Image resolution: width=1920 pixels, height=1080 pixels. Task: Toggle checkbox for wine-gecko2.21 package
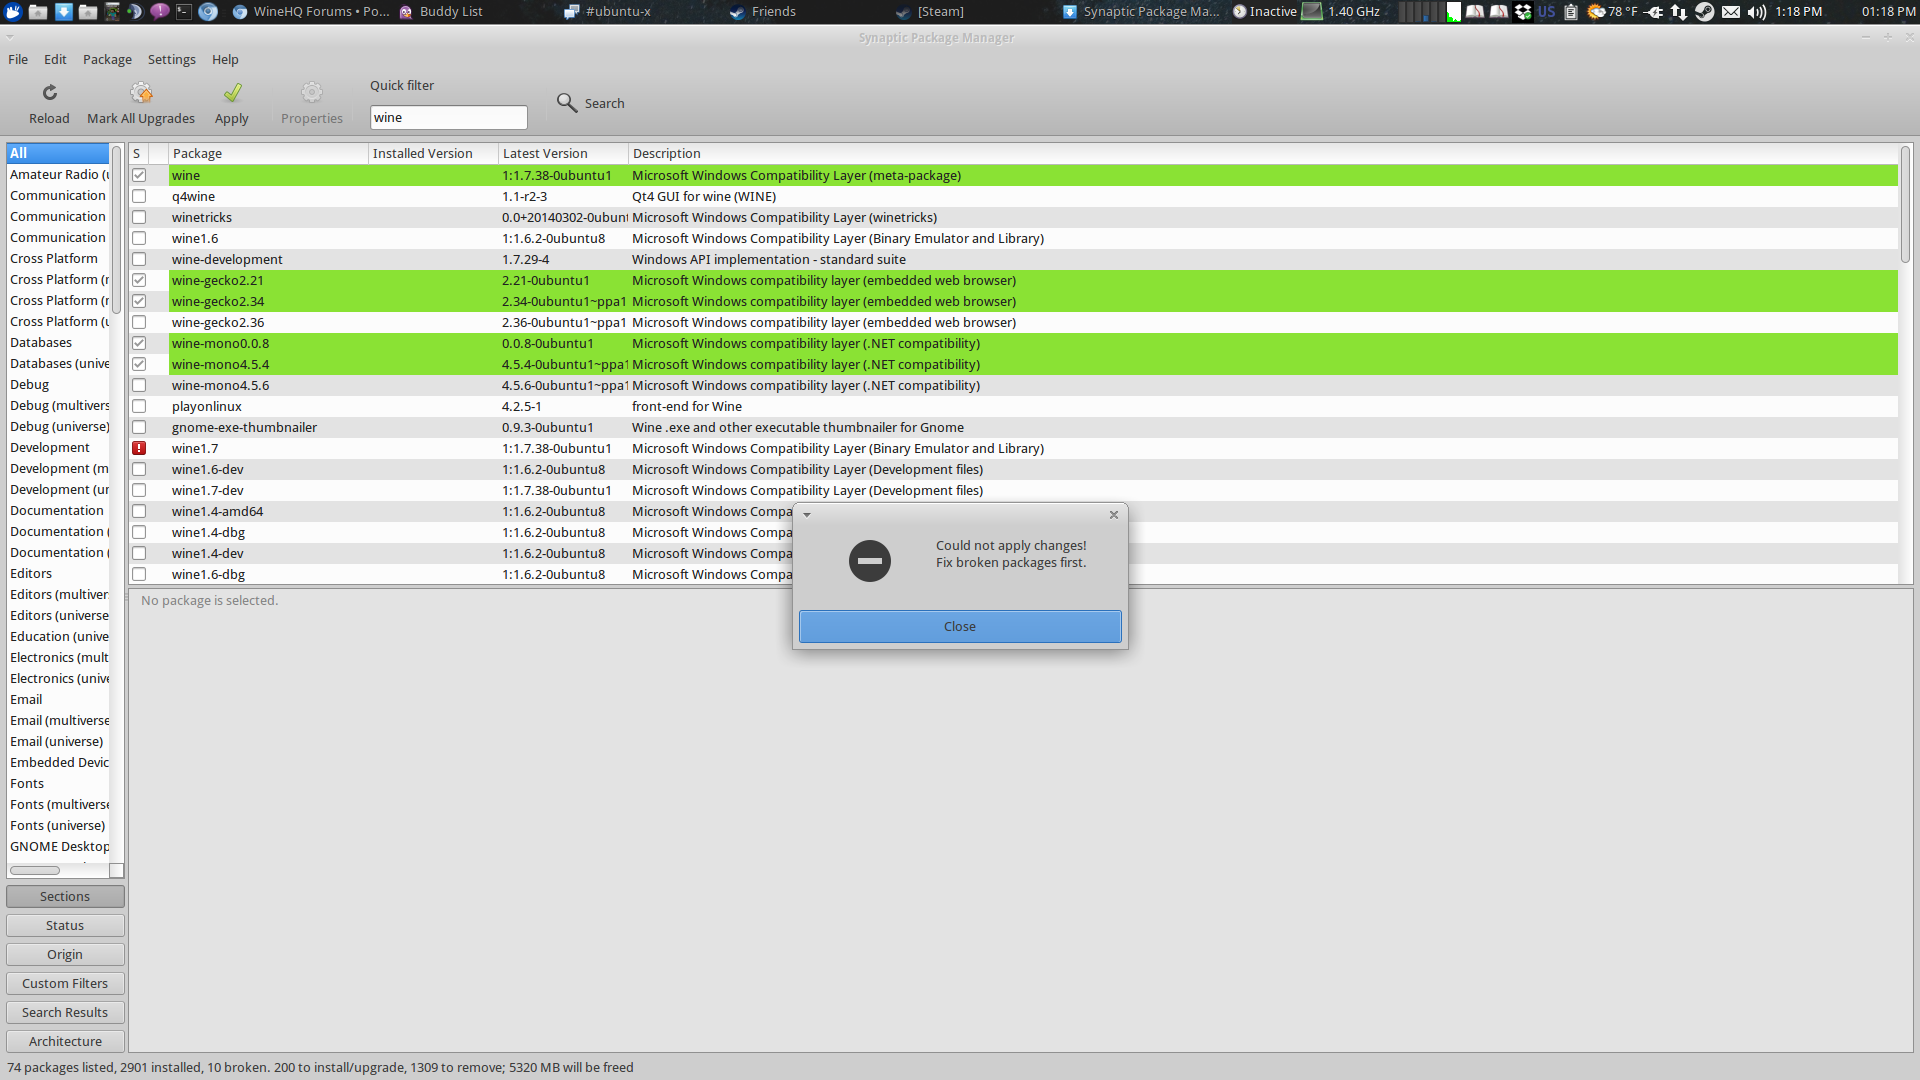pyautogui.click(x=139, y=280)
